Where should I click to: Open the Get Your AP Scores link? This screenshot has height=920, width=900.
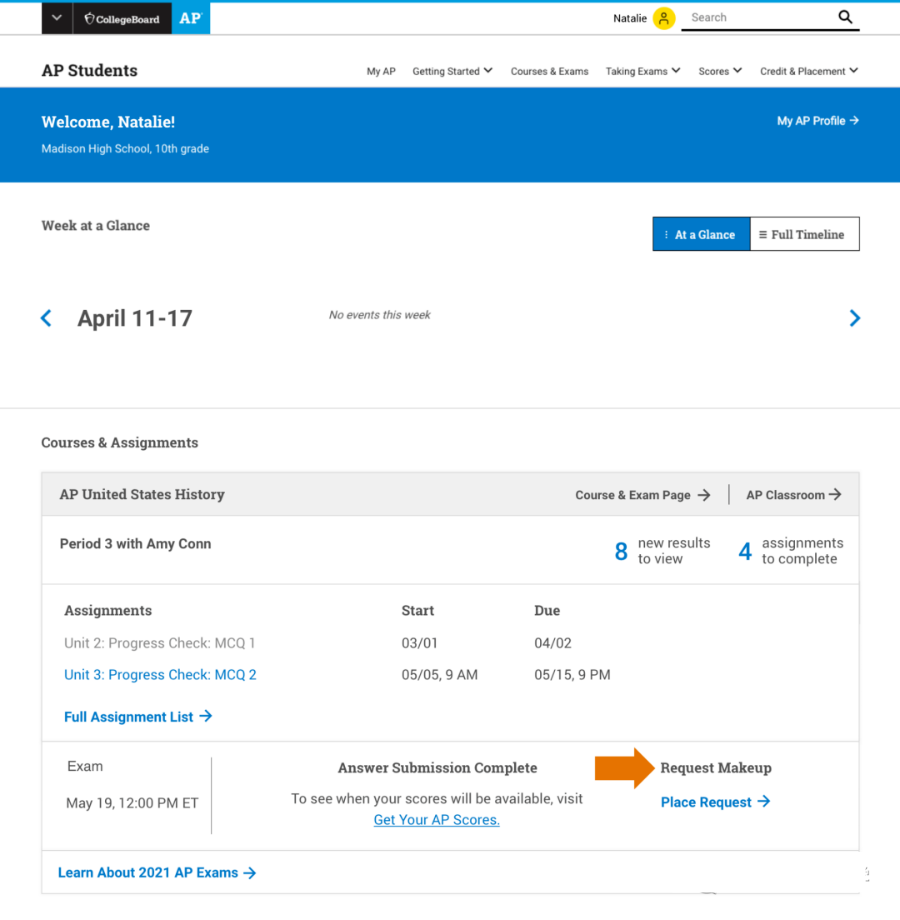tap(437, 820)
